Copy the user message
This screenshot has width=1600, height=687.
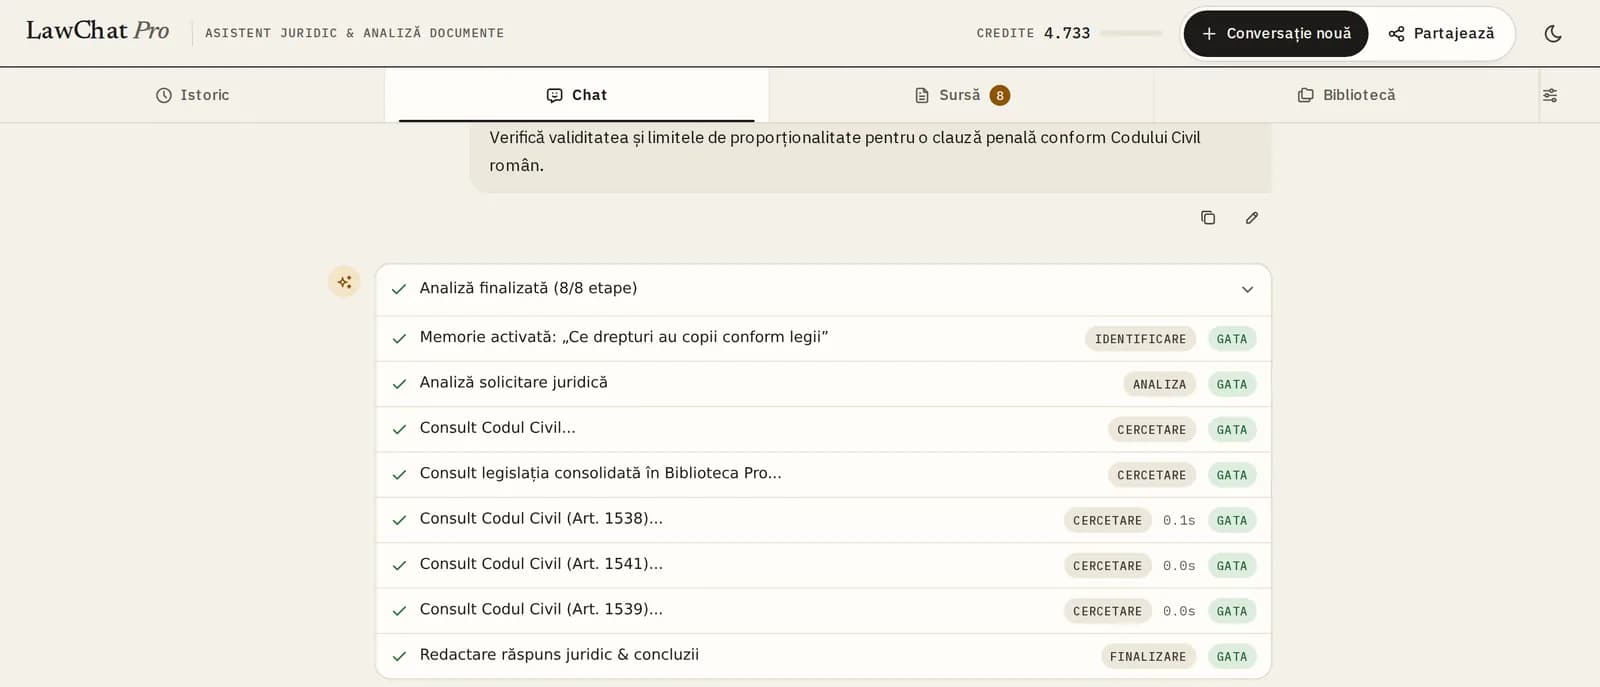[x=1208, y=217]
